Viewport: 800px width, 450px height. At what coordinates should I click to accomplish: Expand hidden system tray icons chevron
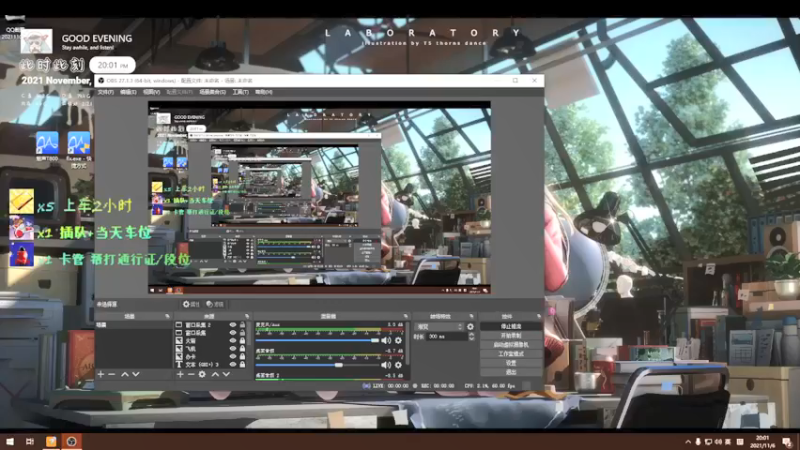click(688, 442)
